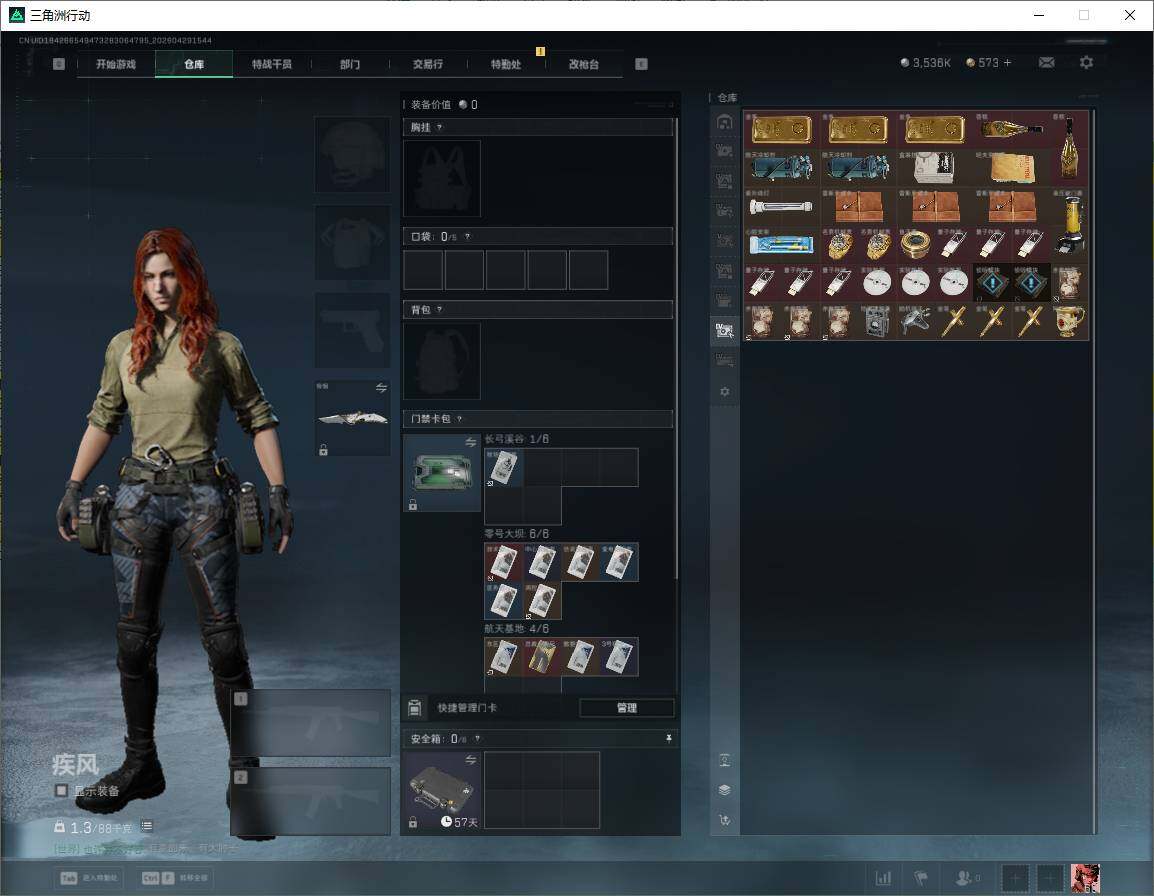Select the safe box case item
The height and width of the screenshot is (896, 1154).
pyautogui.click(x=442, y=790)
